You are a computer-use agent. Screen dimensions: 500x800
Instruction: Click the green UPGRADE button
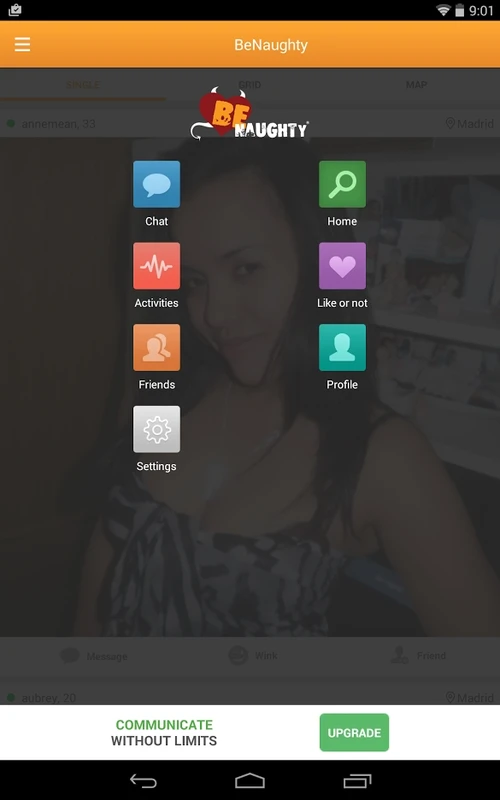[354, 733]
